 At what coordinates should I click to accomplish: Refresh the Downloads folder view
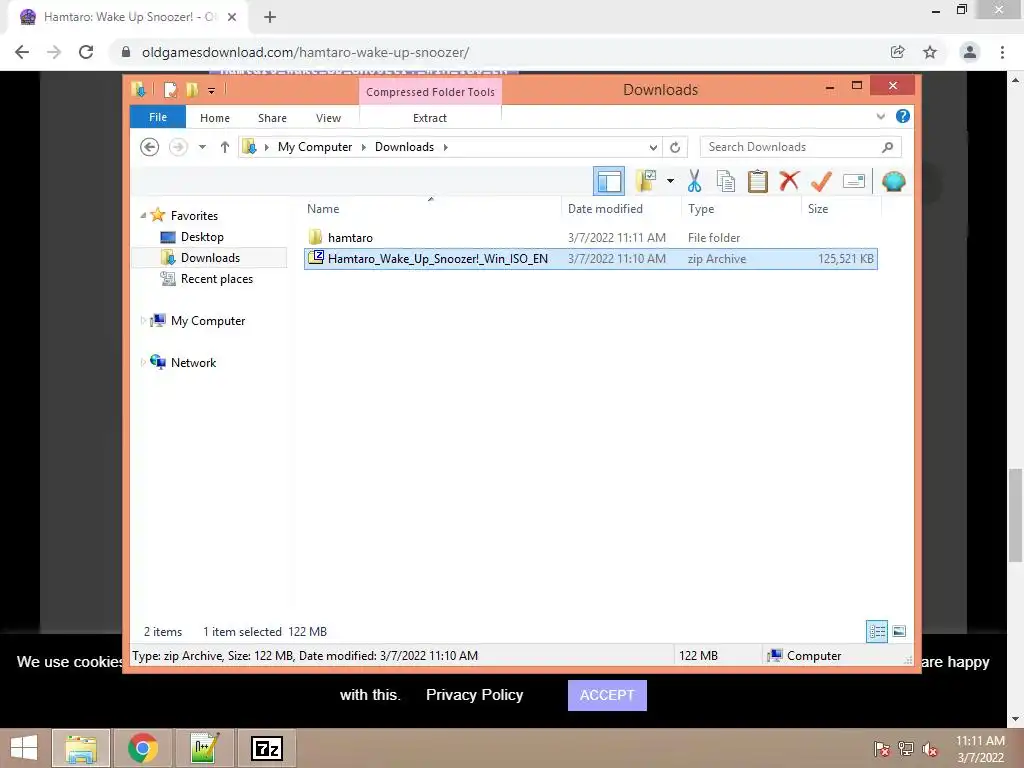[x=675, y=147]
